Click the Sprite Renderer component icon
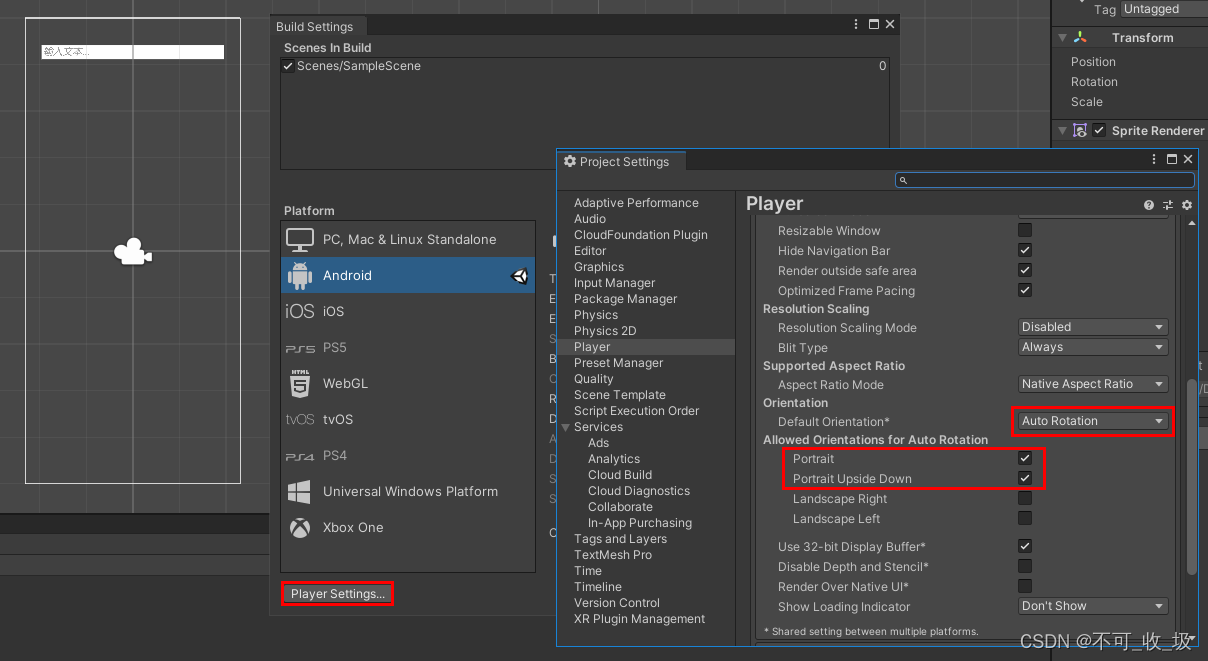1208x661 pixels. click(1080, 131)
